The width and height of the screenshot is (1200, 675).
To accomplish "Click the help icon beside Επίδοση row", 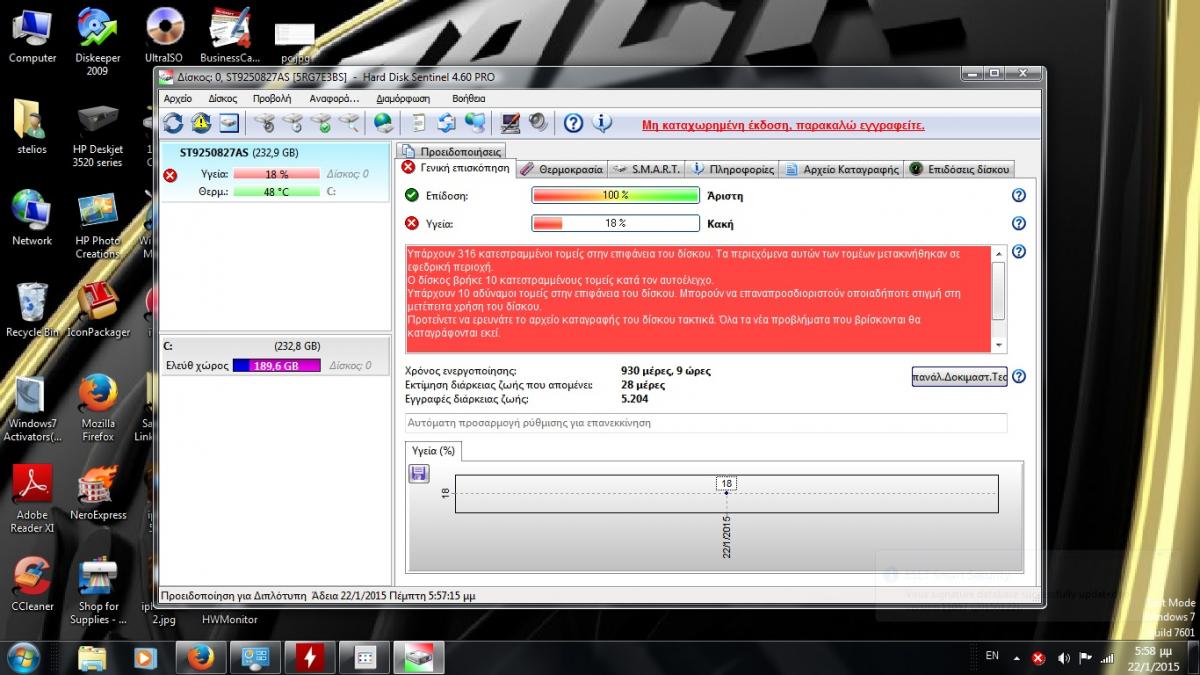I will [1019, 196].
